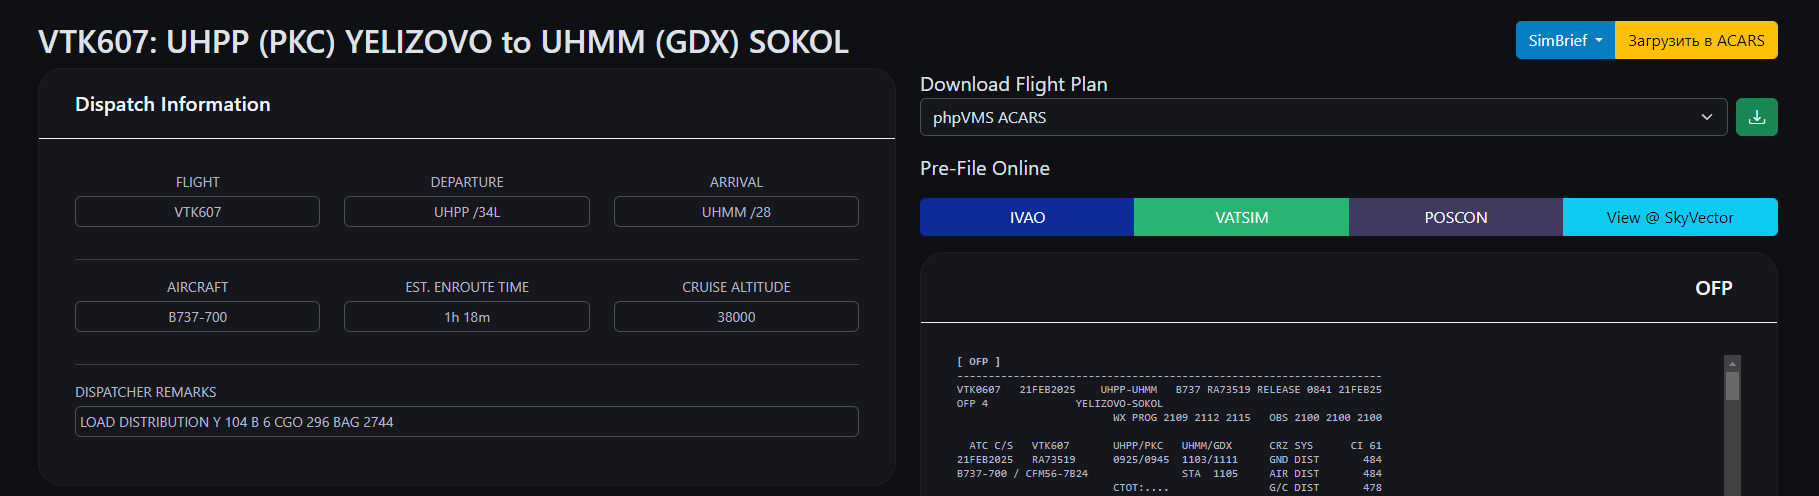The image size is (1819, 496).
Task: Pre-file the flight on IVAO
Action: [x=1027, y=217]
